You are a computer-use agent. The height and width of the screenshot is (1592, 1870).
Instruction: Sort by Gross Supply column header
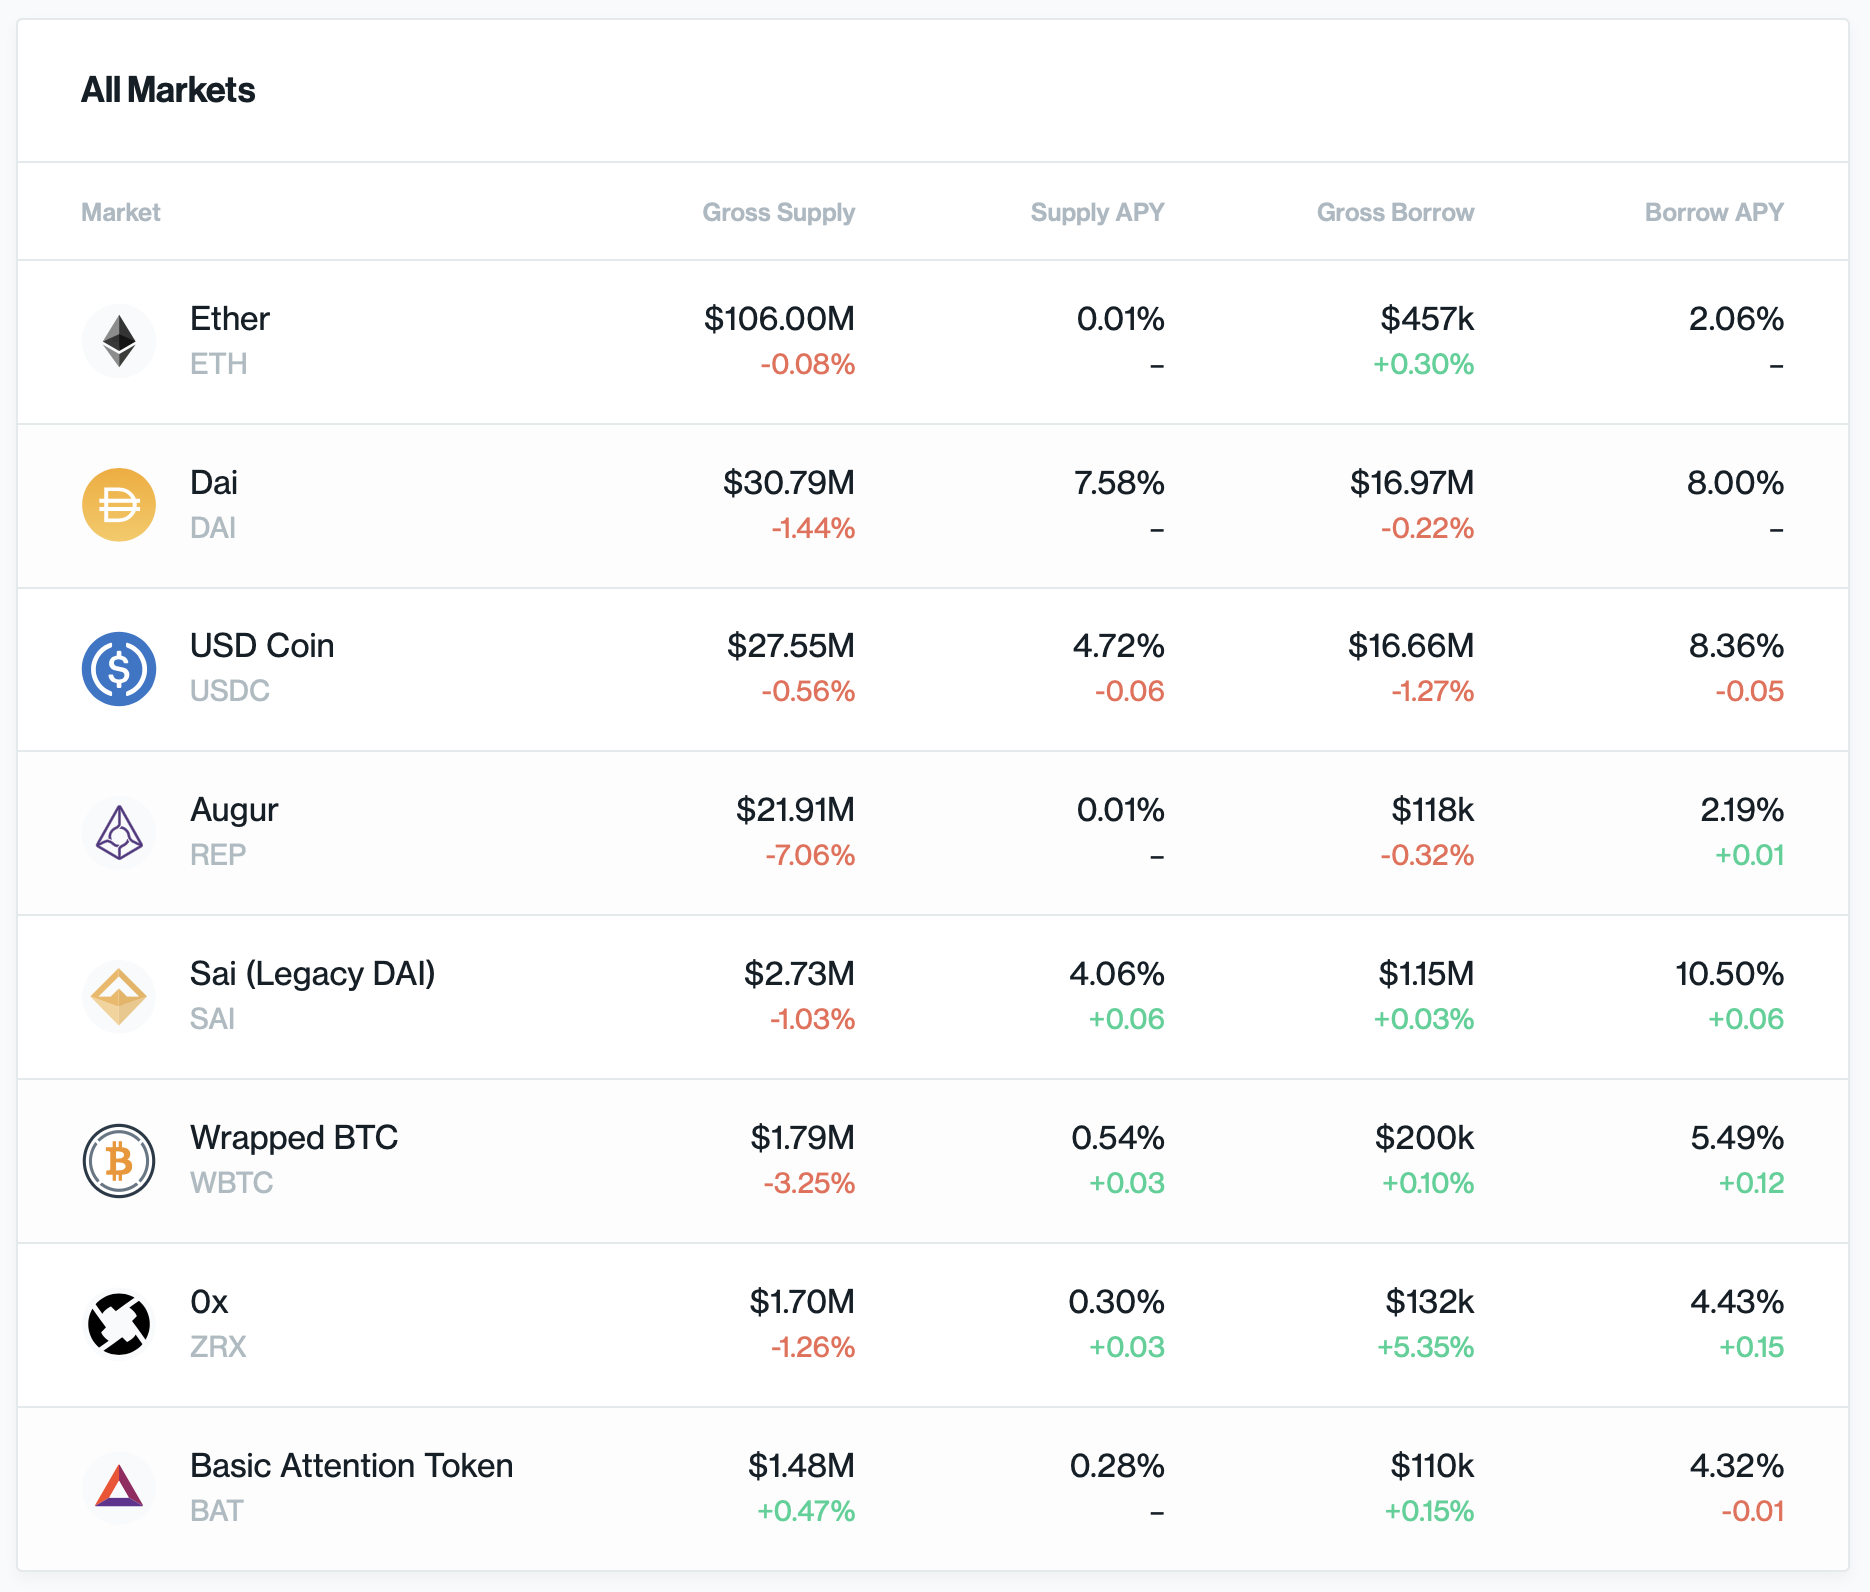778,212
